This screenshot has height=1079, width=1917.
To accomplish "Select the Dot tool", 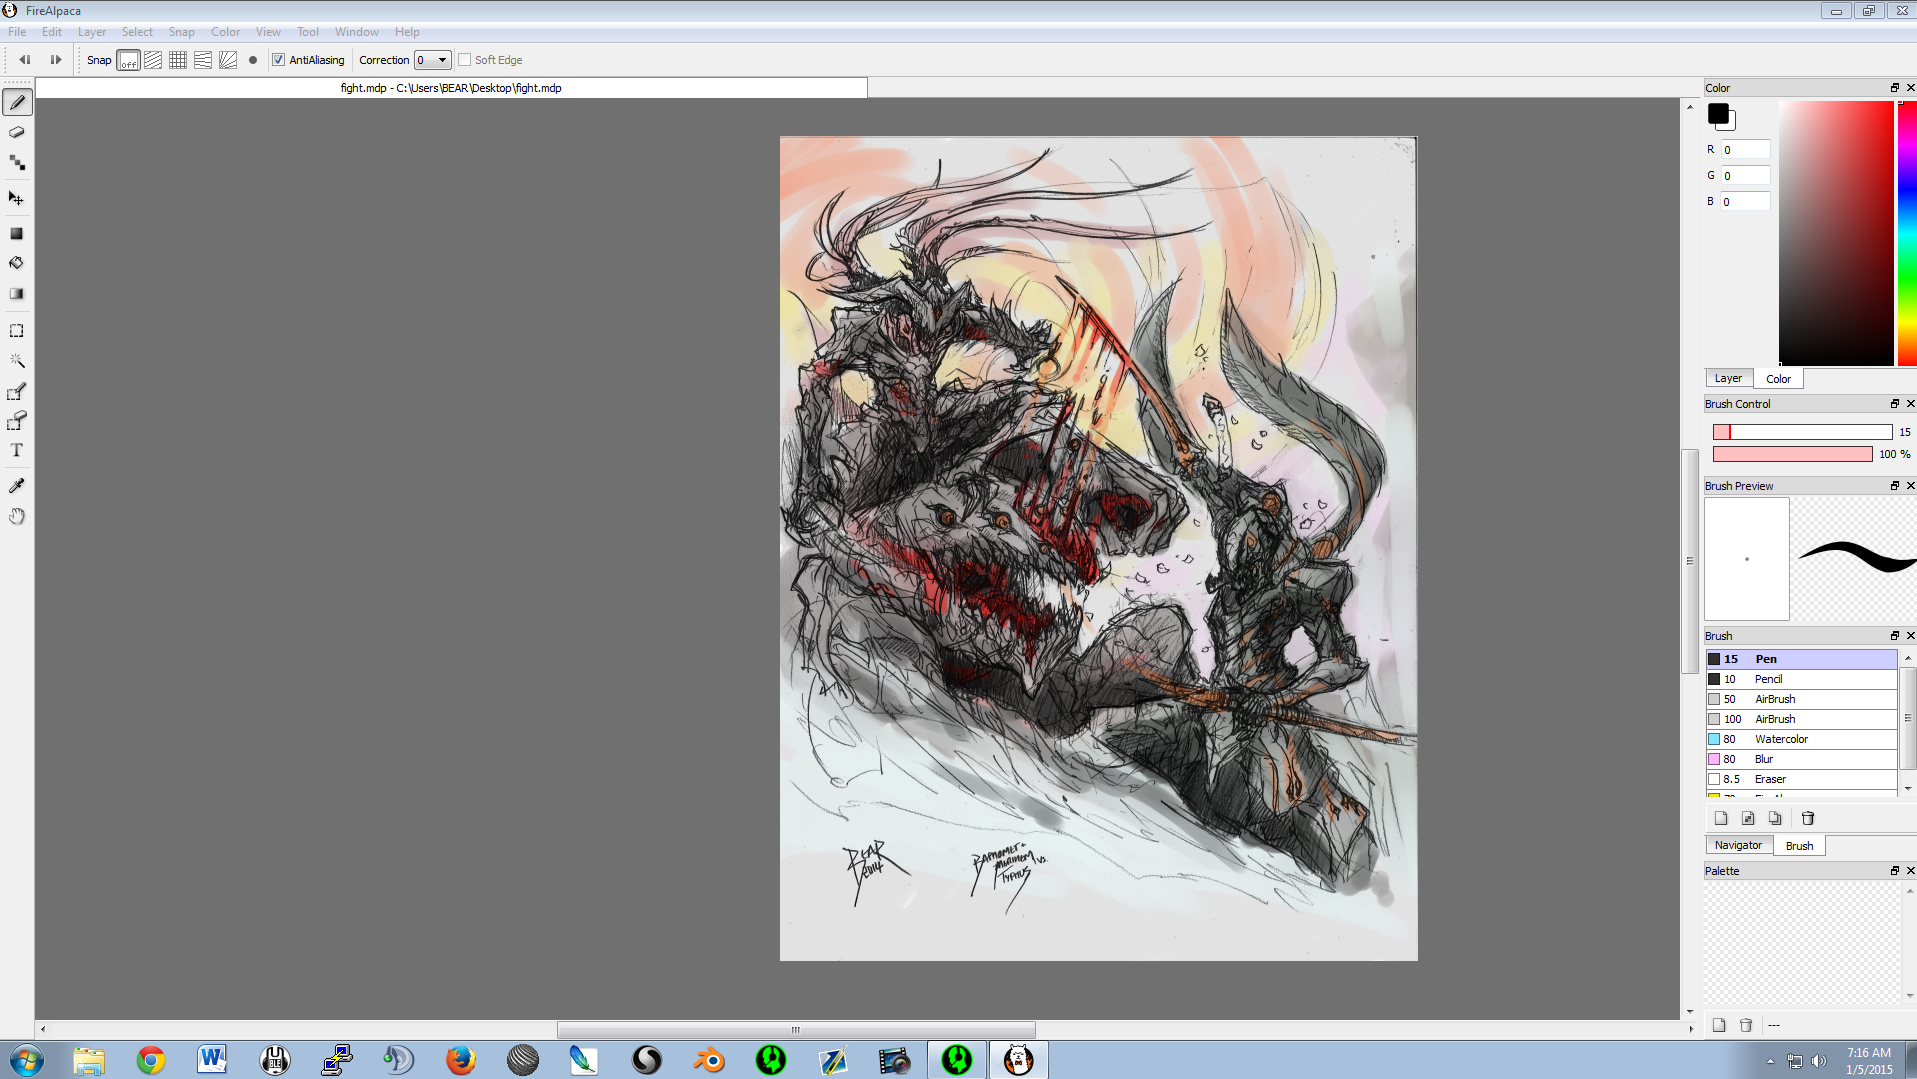I will pos(17,162).
